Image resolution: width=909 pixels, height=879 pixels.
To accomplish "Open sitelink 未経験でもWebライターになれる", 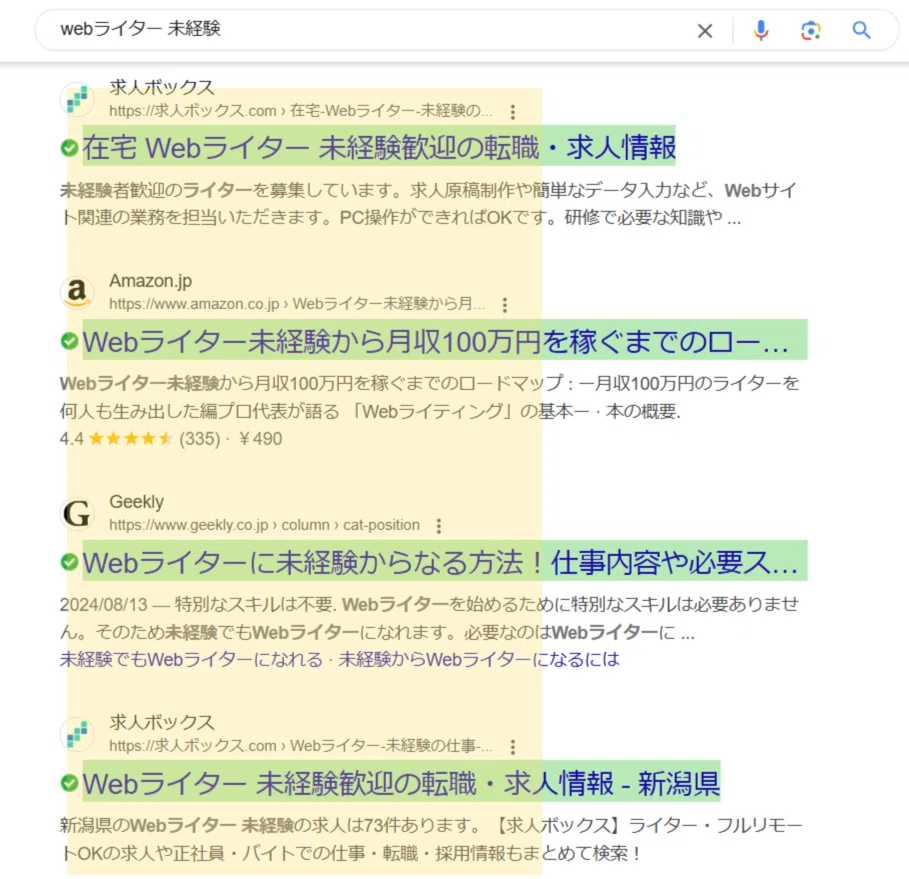I will (191, 659).
